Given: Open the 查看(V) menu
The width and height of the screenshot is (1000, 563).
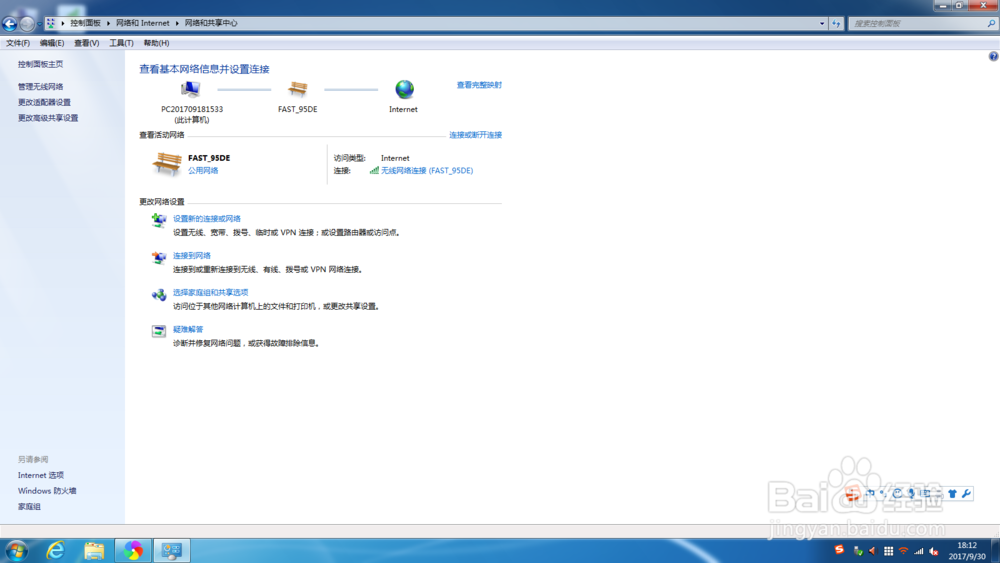Looking at the screenshot, I should coord(87,43).
